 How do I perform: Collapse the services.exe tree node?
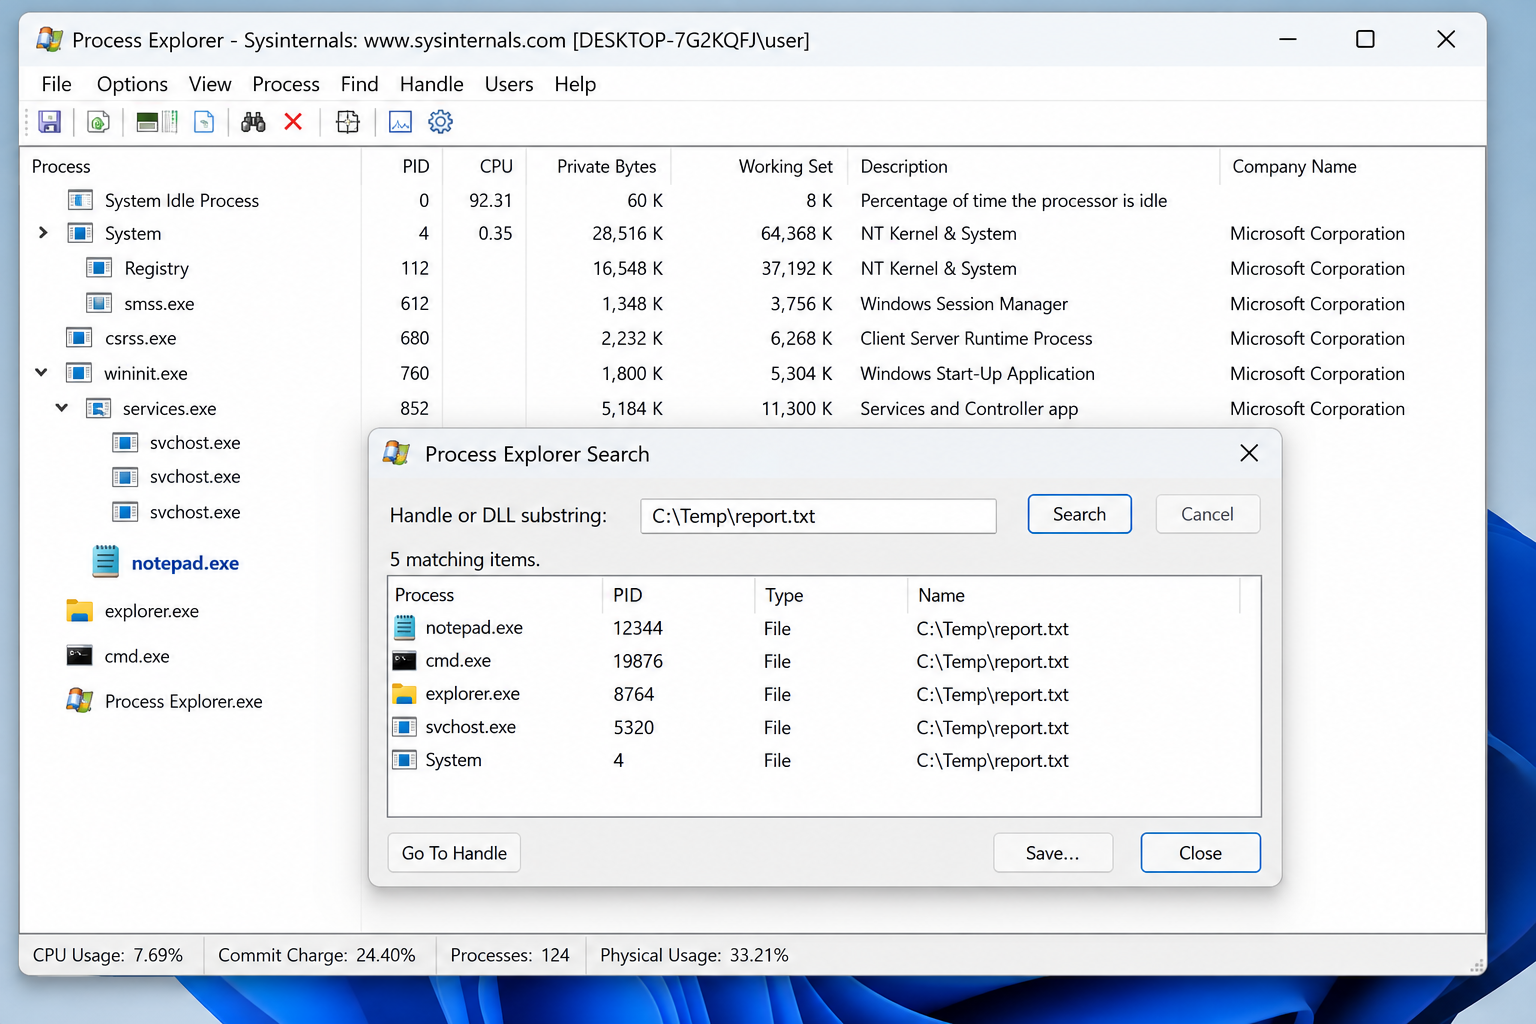pos(62,407)
